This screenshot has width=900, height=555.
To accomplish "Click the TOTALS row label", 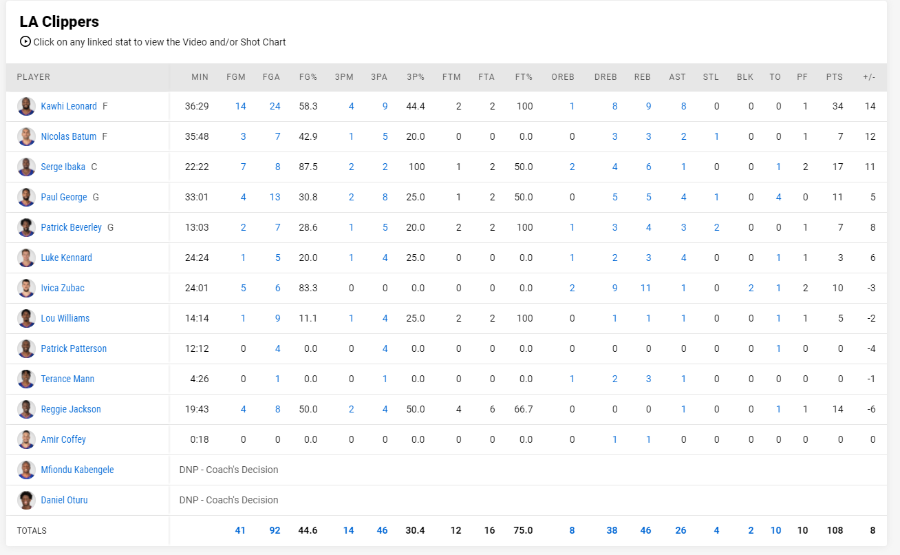I will click(x=32, y=531).
